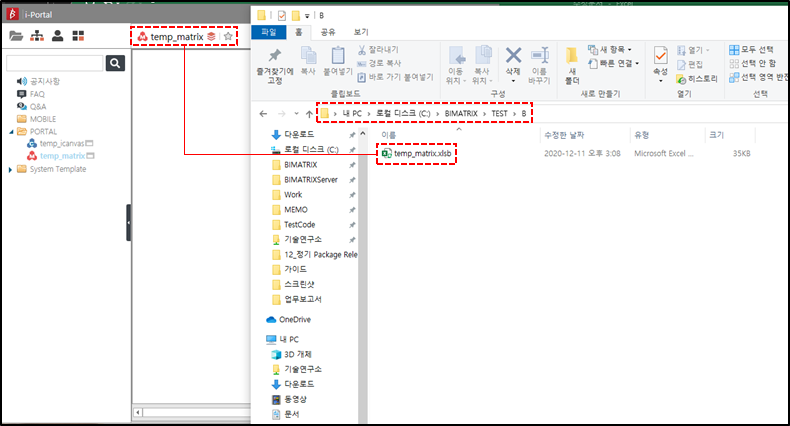Open the organization chart icon in i-Portal
790x426 pixels.
click(37, 36)
